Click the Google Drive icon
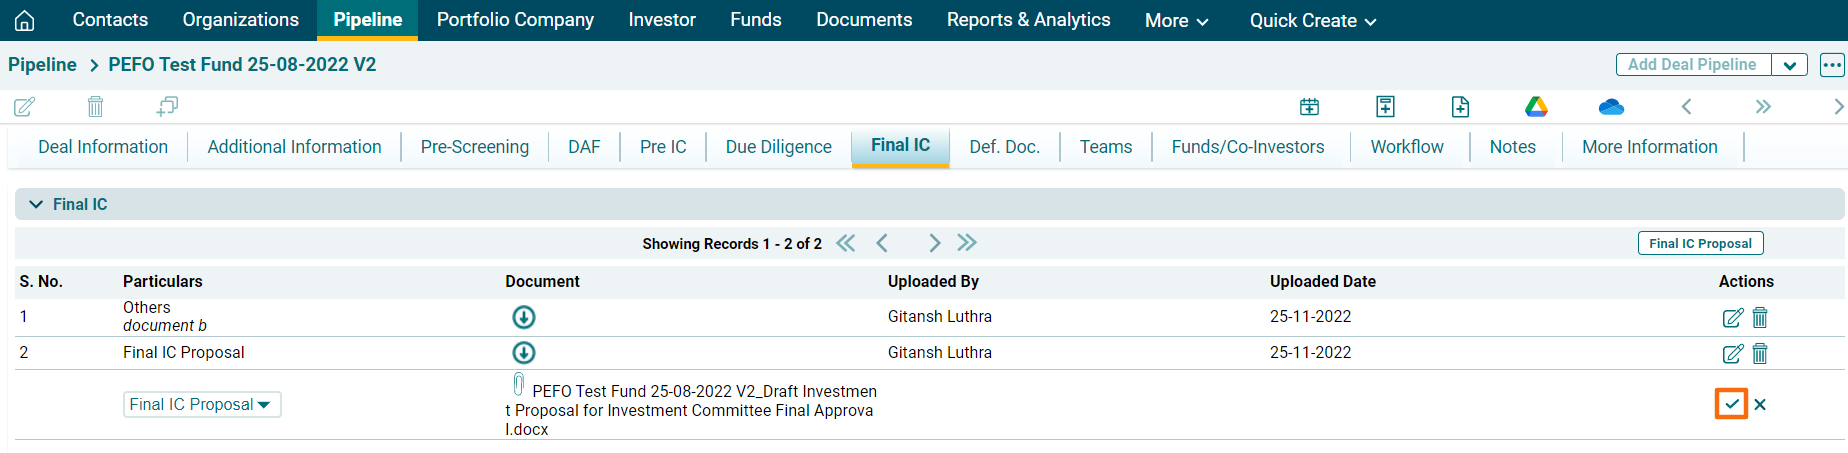 pos(1536,107)
